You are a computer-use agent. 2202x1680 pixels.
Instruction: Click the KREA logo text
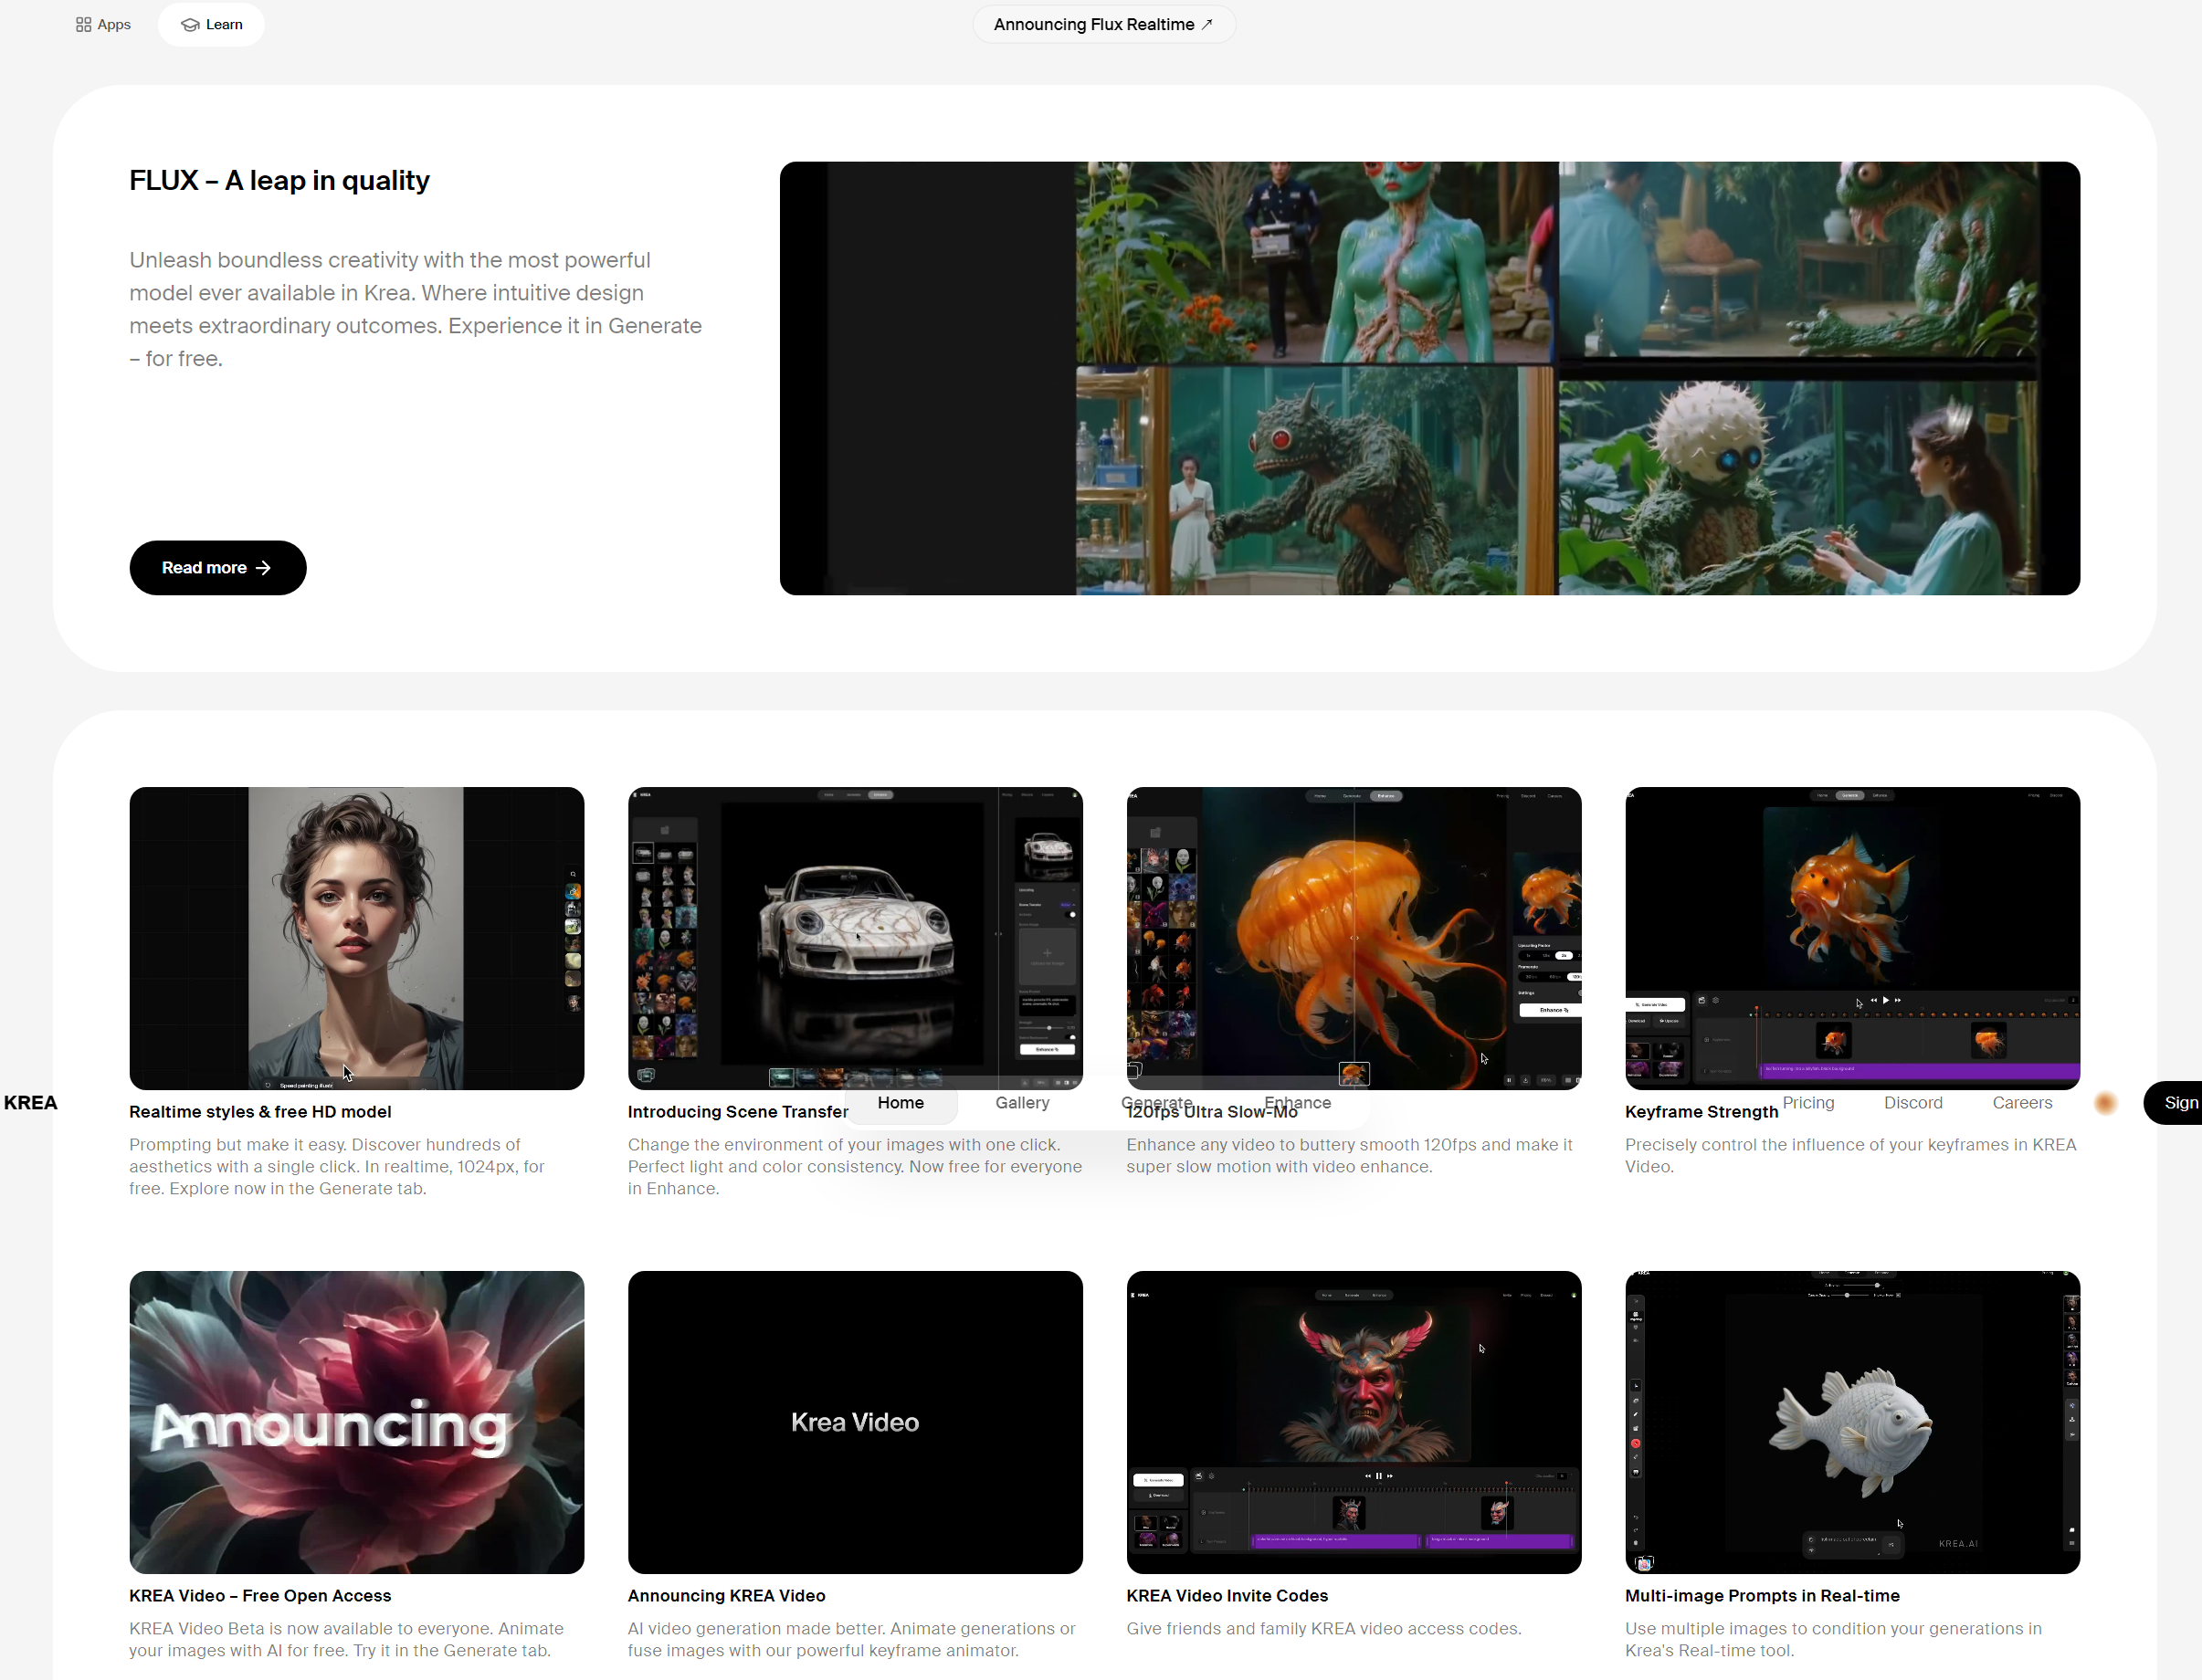coord(30,1102)
